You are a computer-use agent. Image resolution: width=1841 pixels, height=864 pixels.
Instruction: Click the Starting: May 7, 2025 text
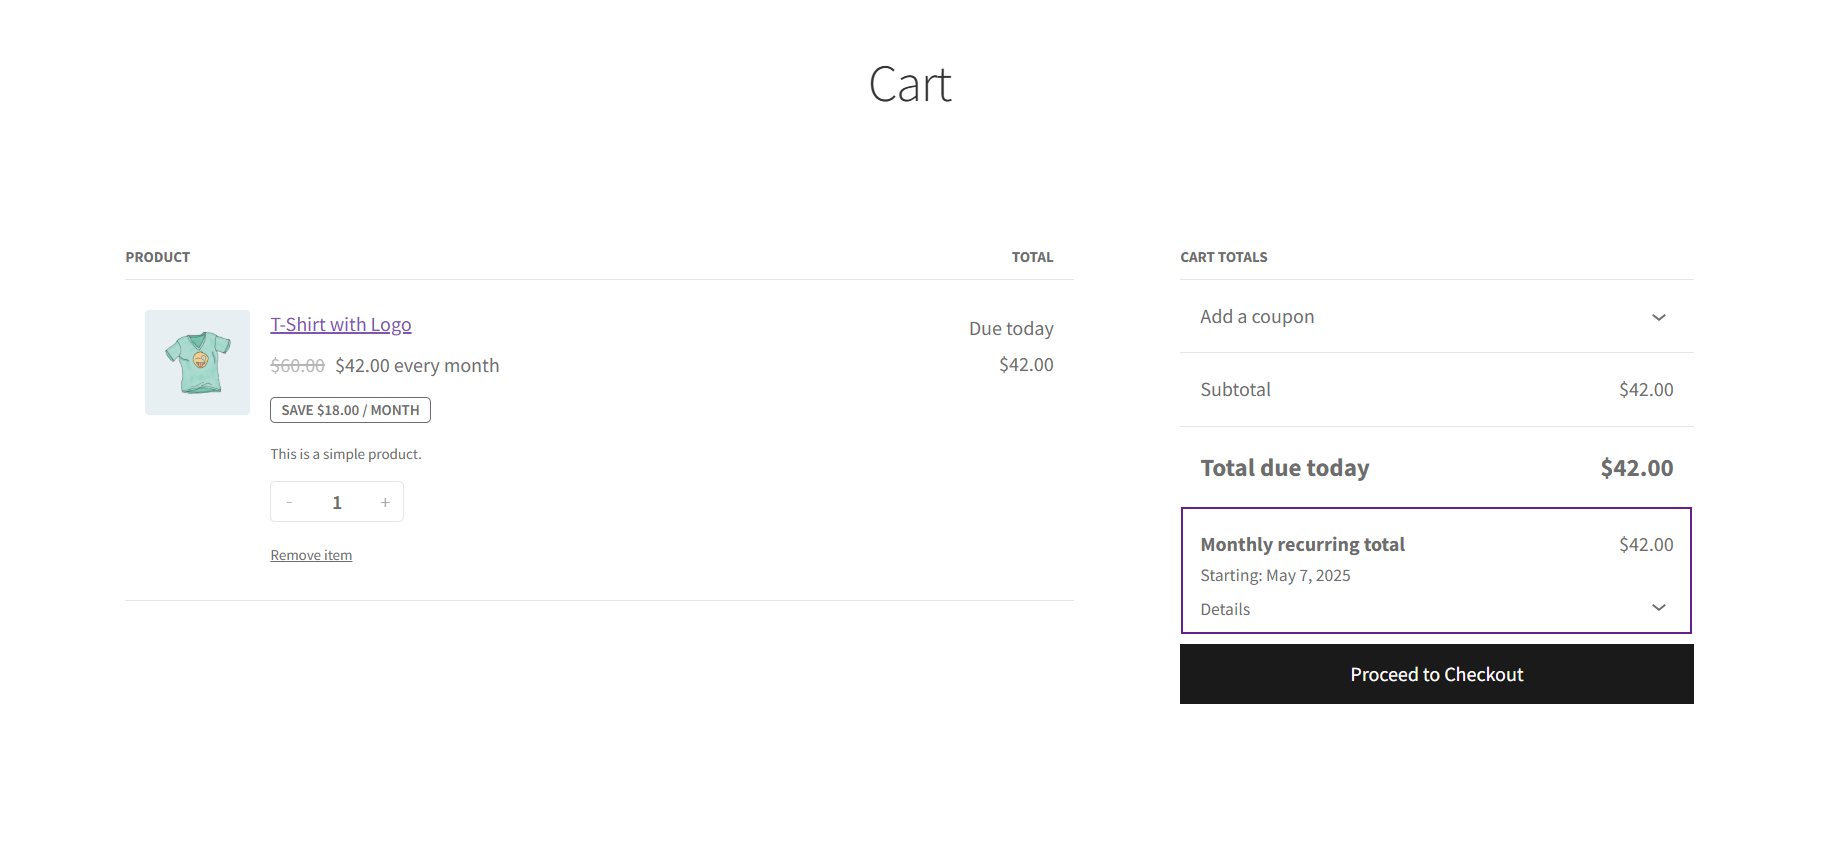coord(1275,576)
